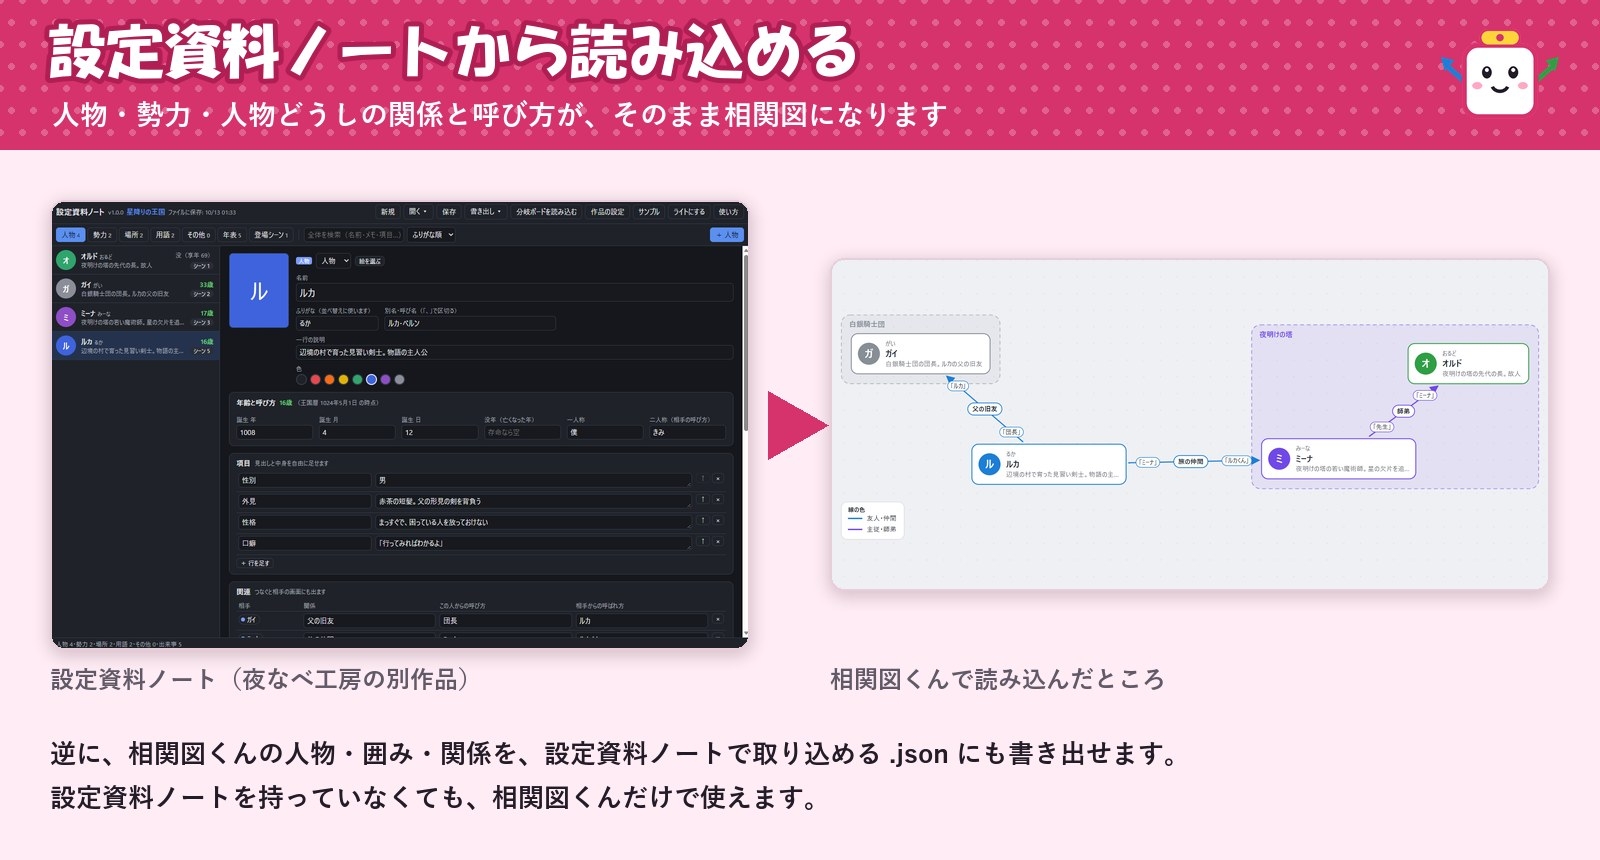Pick the purple color swatch
The width and height of the screenshot is (1600, 860).
click(386, 379)
